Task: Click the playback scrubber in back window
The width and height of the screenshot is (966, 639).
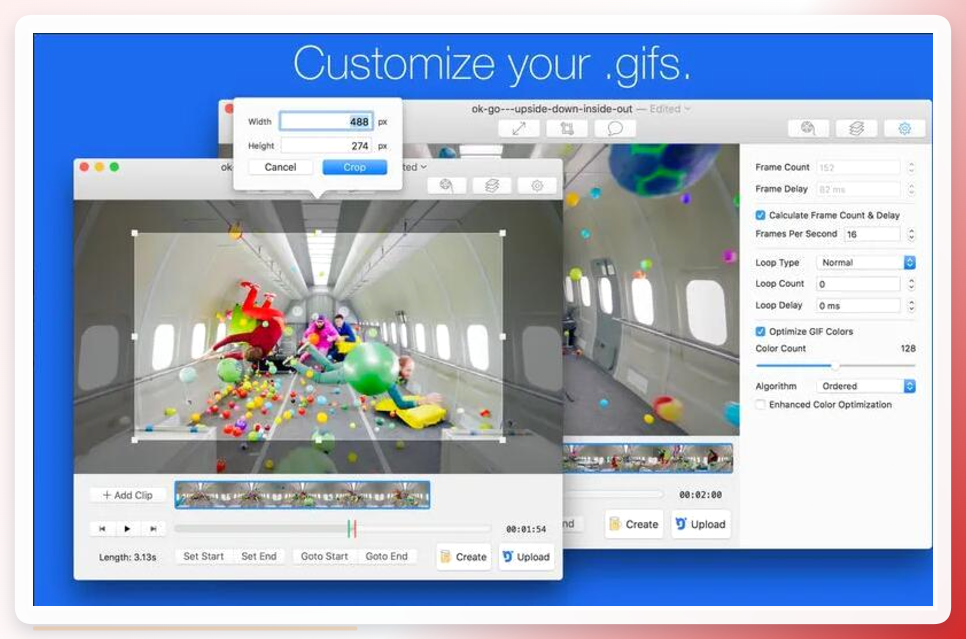Action: (613, 494)
